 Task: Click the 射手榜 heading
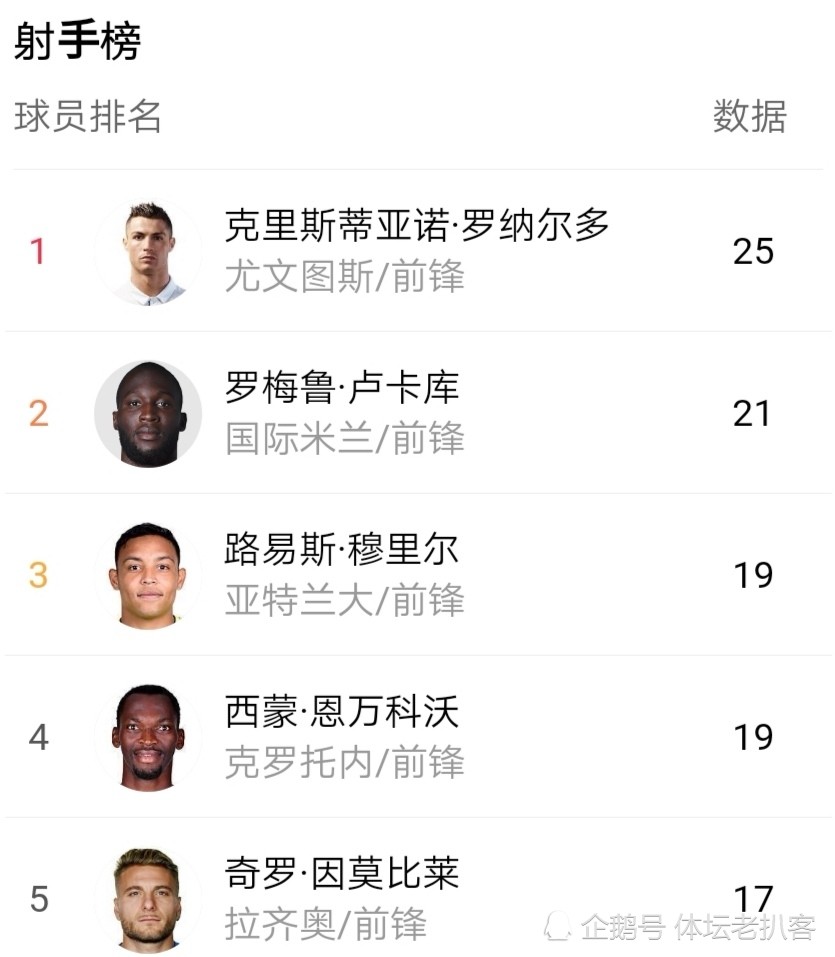[x=78, y=41]
